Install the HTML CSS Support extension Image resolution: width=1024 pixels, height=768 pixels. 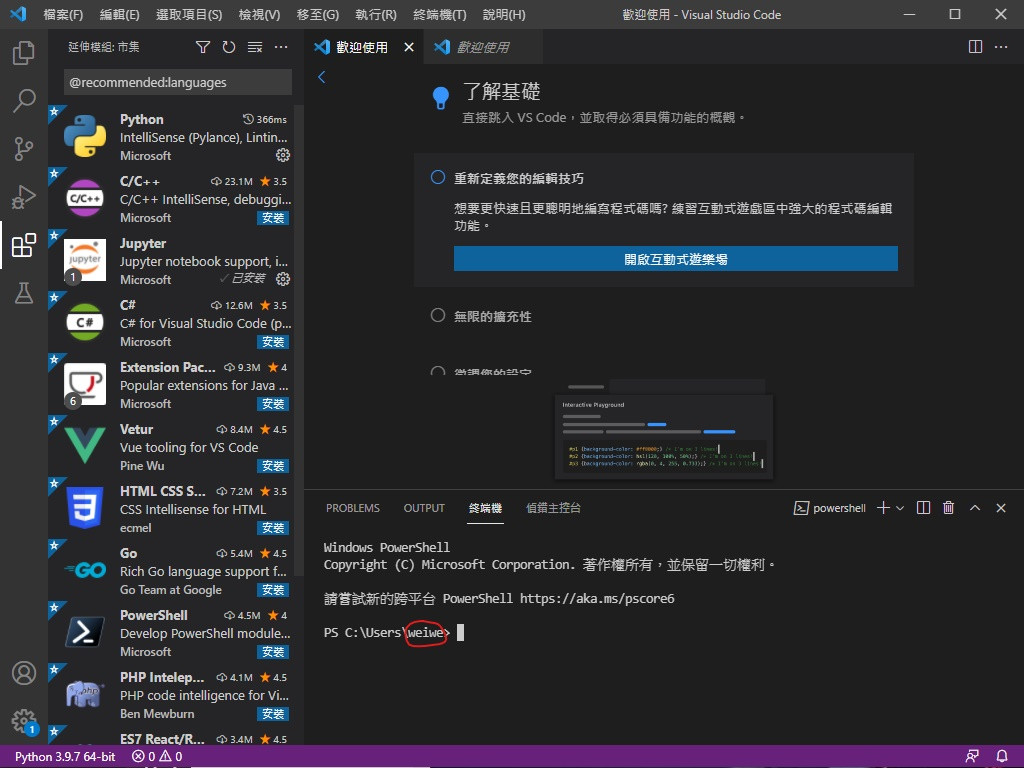point(273,528)
